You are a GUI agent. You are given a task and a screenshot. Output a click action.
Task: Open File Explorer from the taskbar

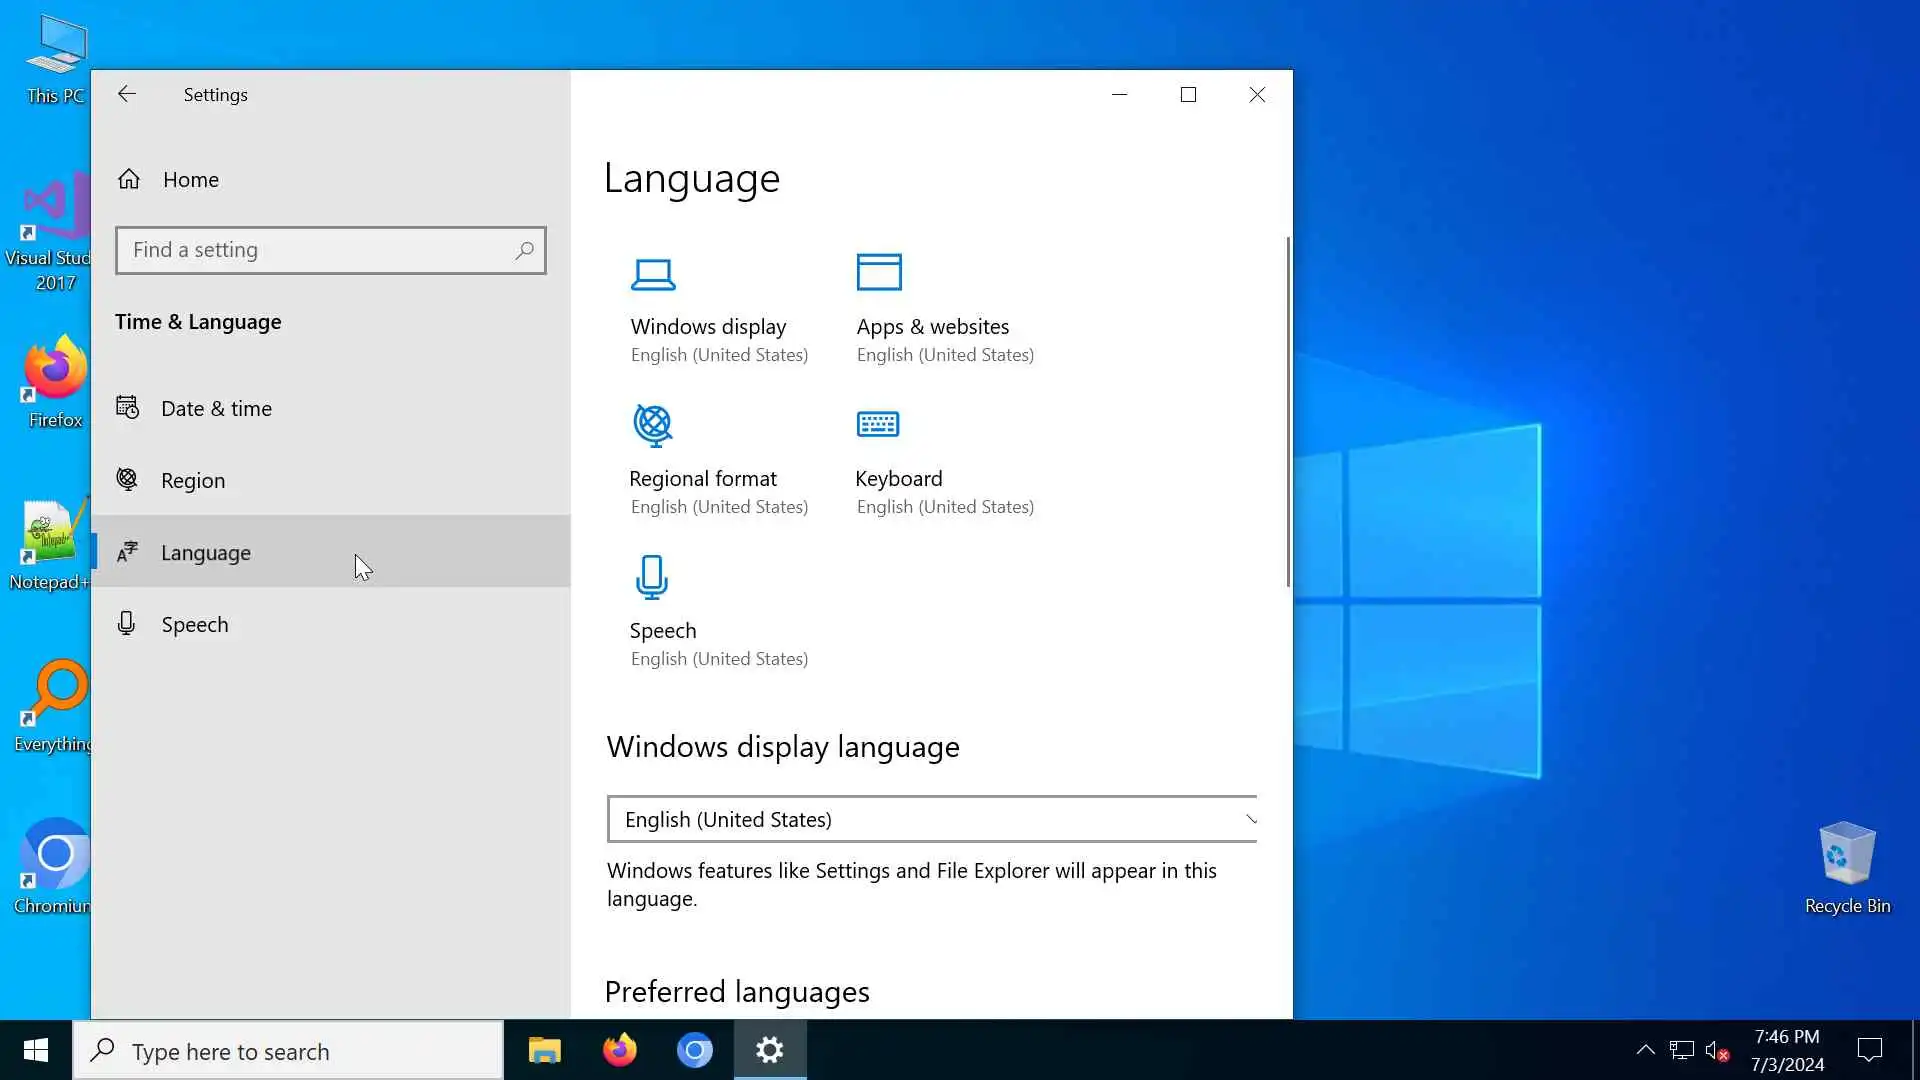[x=545, y=1050]
